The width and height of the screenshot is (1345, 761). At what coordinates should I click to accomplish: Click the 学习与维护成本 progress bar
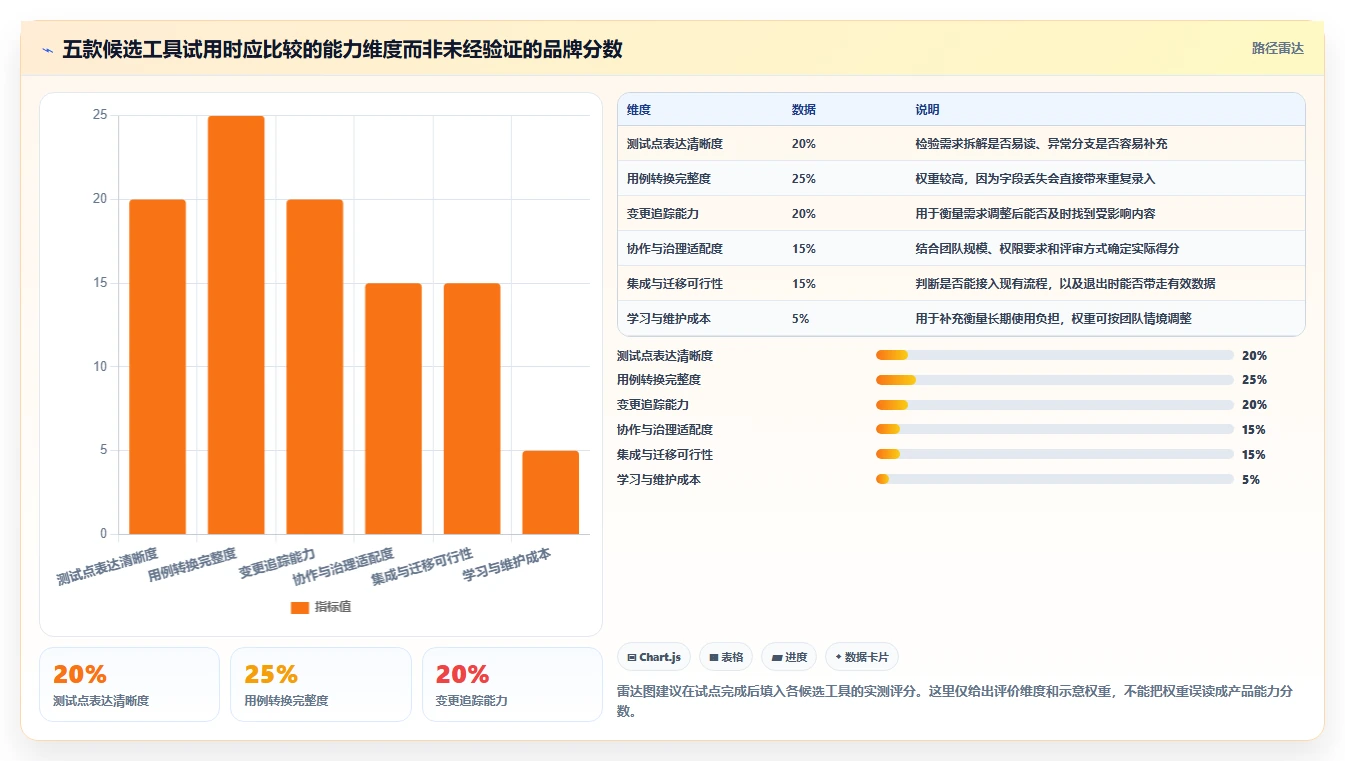coord(1054,479)
